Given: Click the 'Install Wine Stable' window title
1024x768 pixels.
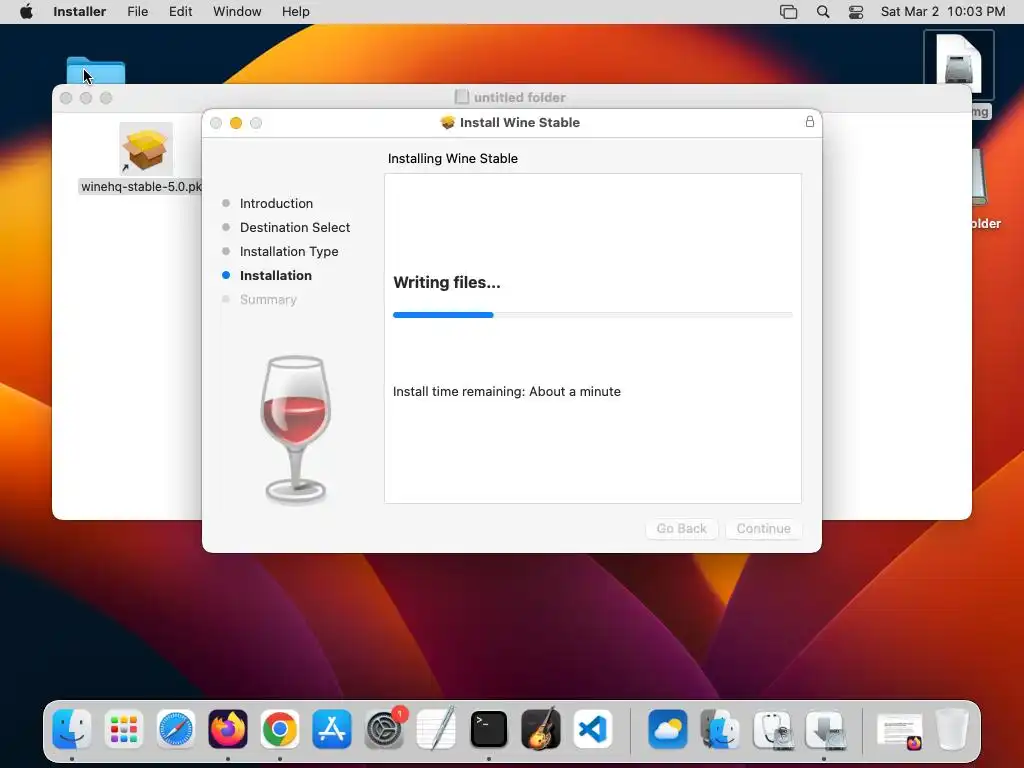Looking at the screenshot, I should [x=520, y=123].
